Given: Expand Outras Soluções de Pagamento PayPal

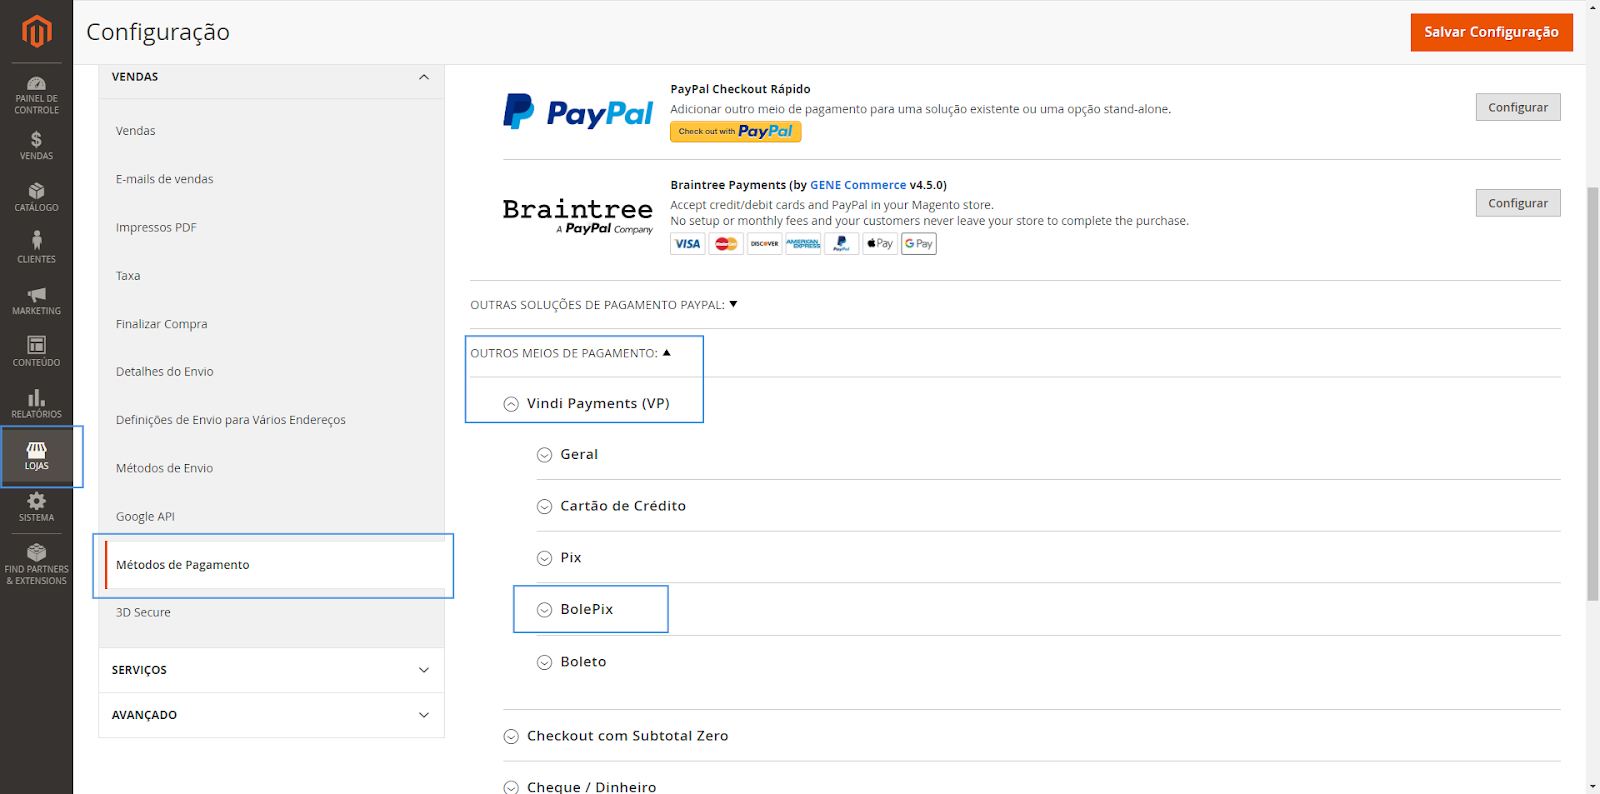Looking at the screenshot, I should tap(604, 304).
